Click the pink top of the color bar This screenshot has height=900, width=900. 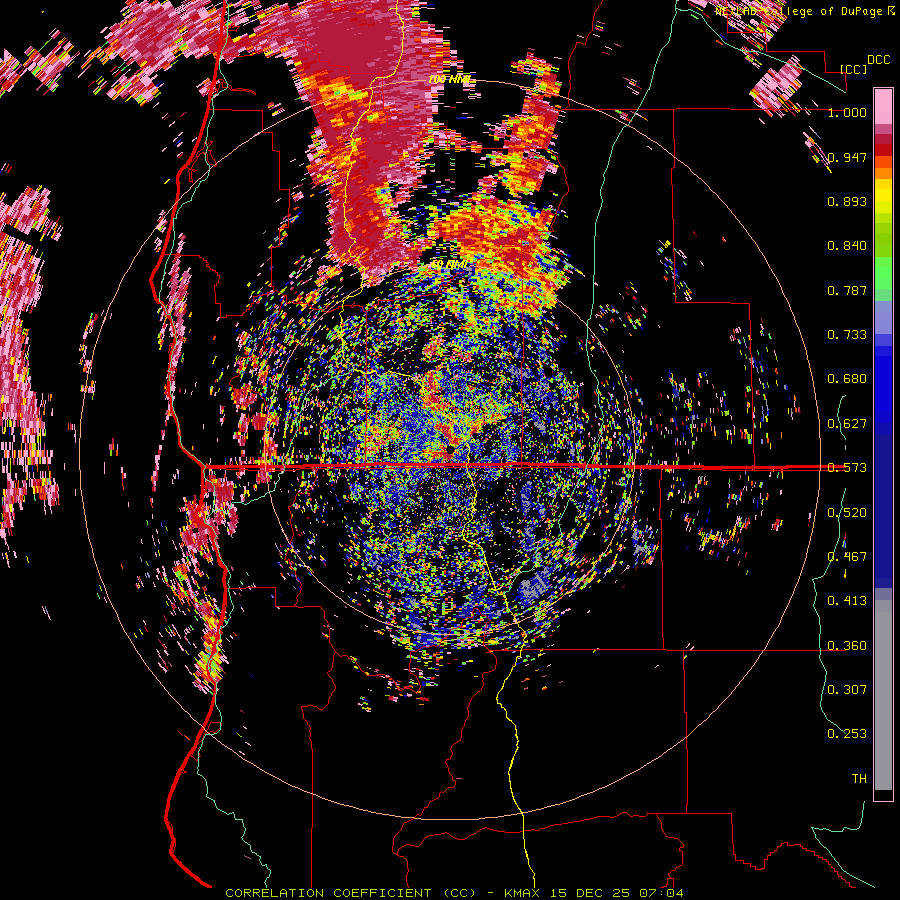click(883, 106)
